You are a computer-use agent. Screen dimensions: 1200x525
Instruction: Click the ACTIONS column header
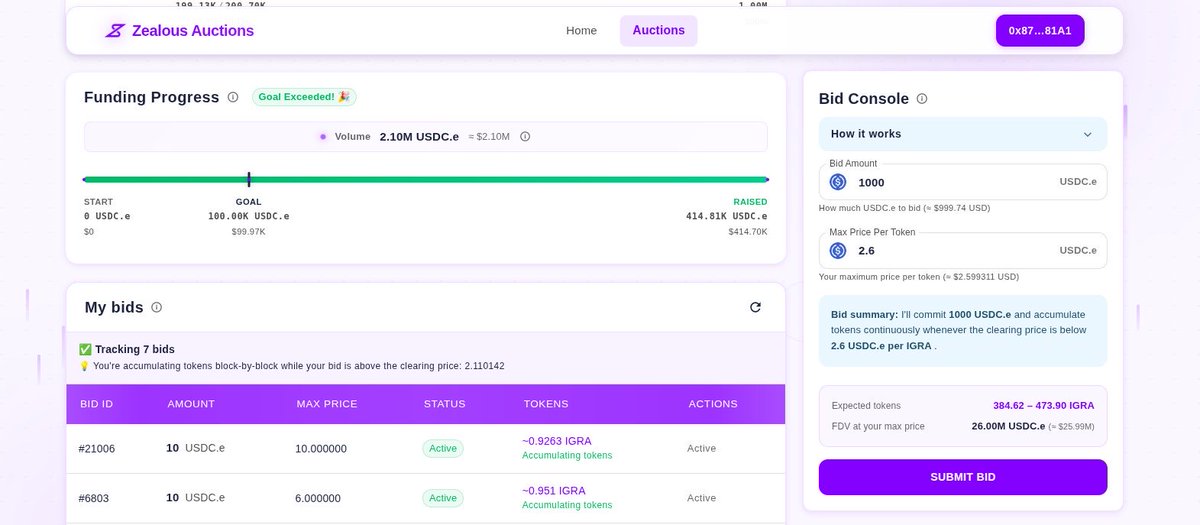(713, 404)
